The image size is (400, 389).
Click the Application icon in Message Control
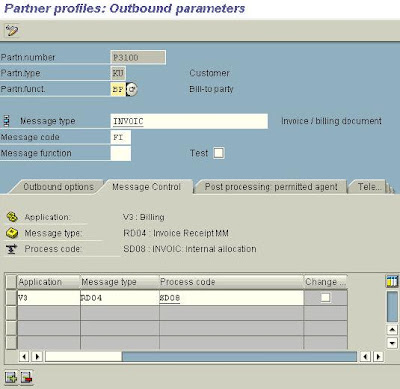click(x=12, y=217)
